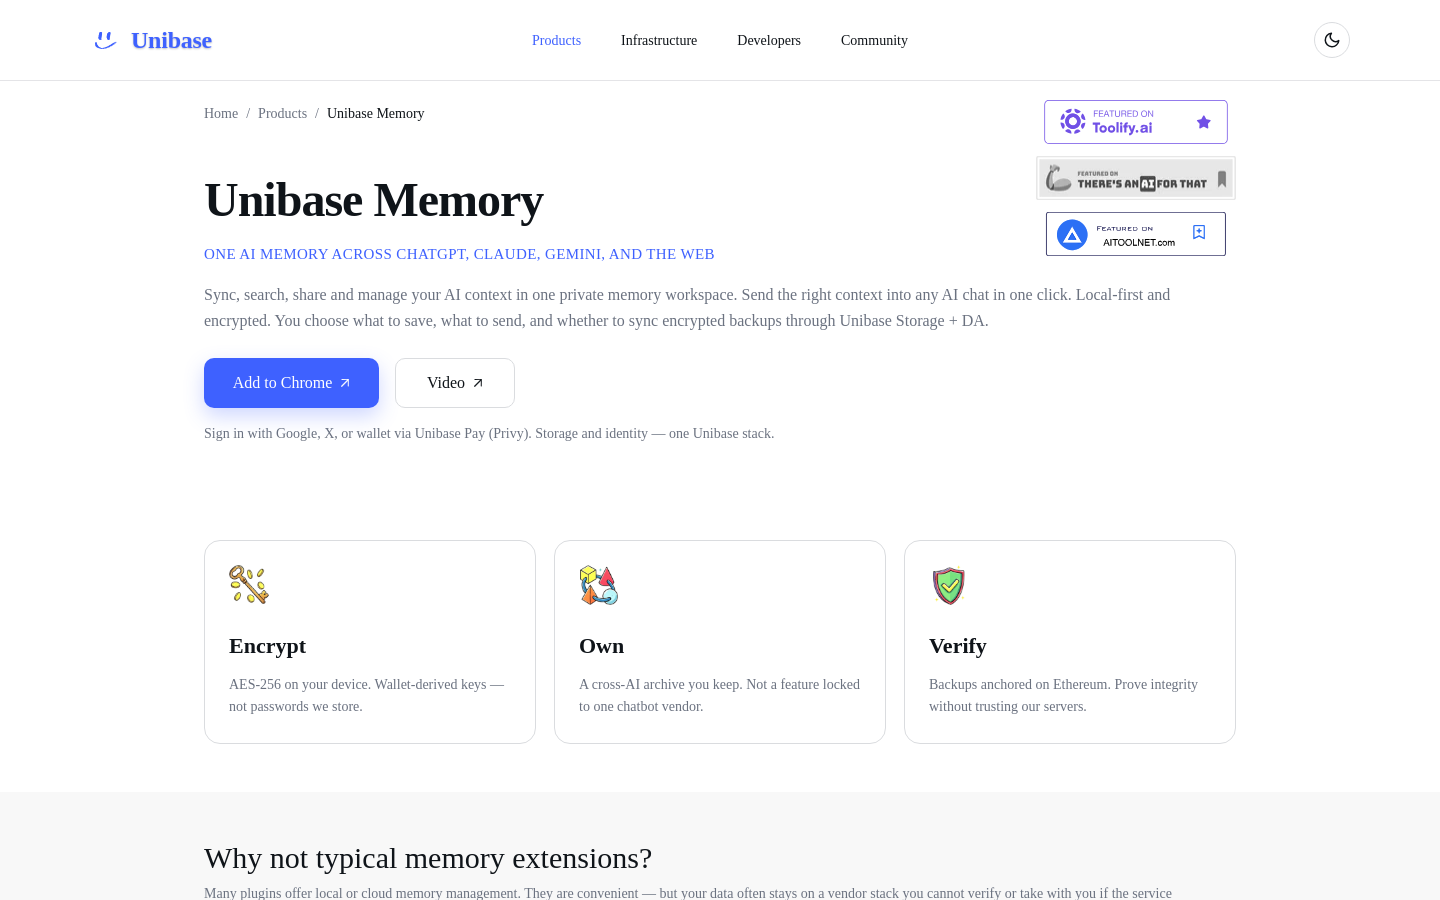1440x900 pixels.
Task: Click the flexing arm icon on badge
Action: coord(1058,178)
